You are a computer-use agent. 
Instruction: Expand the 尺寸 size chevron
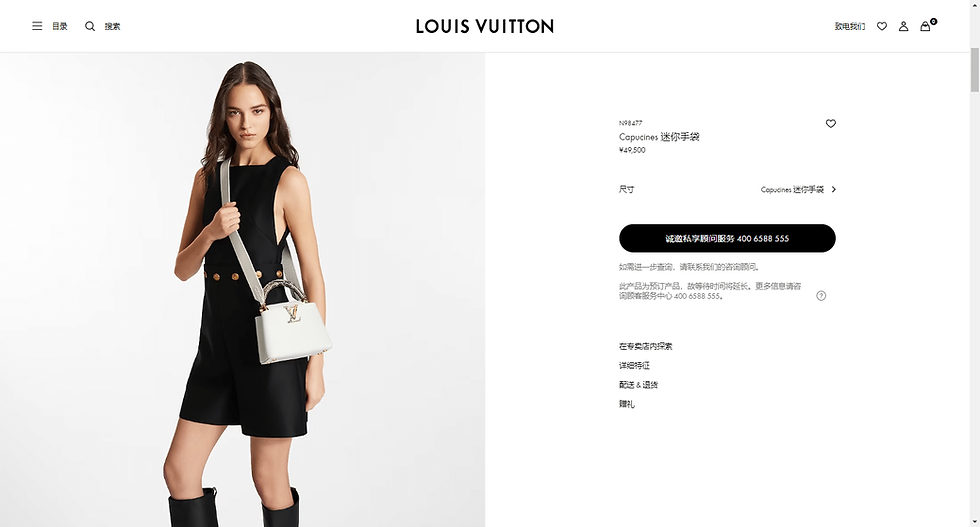coord(834,189)
